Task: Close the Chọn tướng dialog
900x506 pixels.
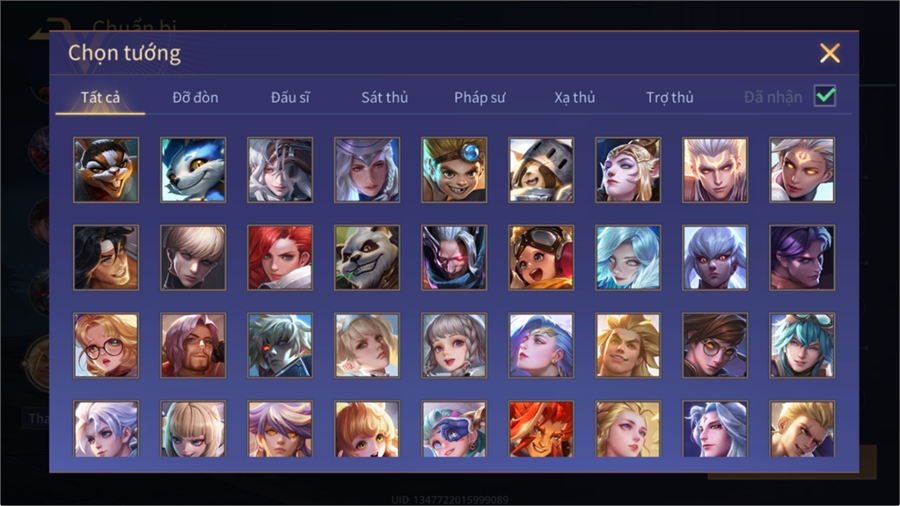Action: click(830, 53)
